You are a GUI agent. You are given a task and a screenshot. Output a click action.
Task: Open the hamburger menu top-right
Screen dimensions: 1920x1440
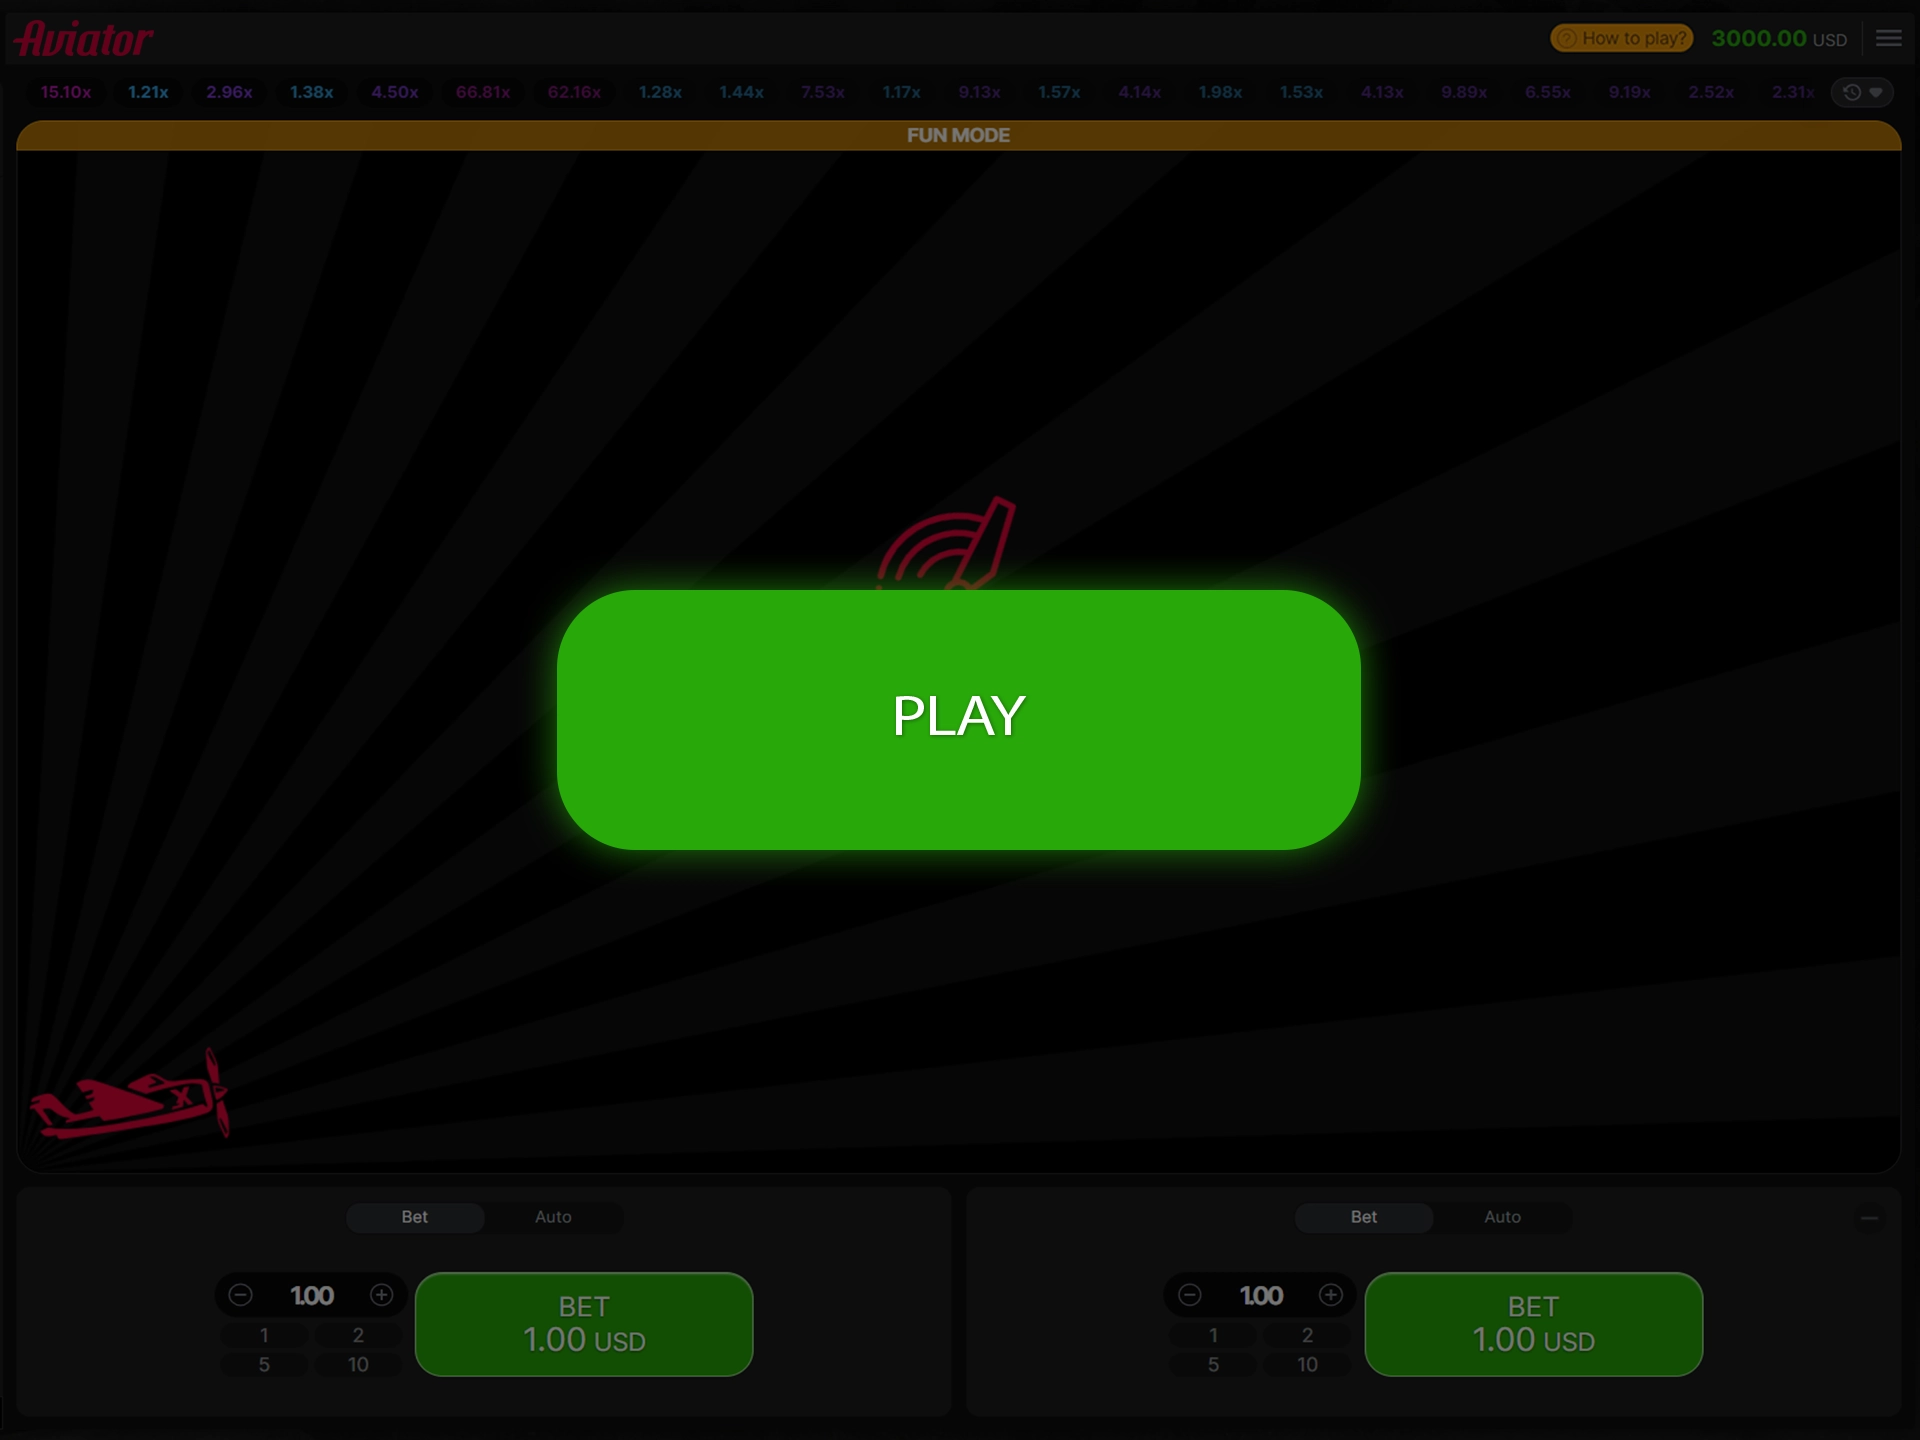click(x=1888, y=36)
